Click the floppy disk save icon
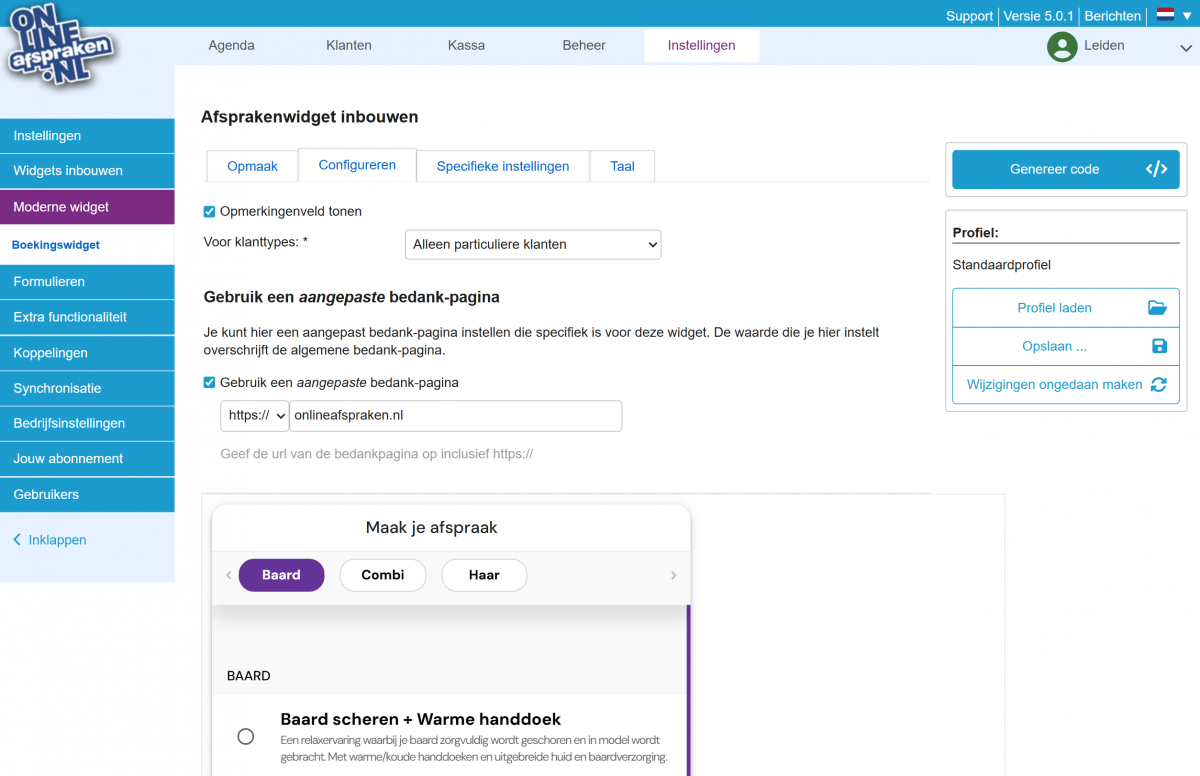Image resolution: width=1200 pixels, height=776 pixels. [x=1159, y=346]
